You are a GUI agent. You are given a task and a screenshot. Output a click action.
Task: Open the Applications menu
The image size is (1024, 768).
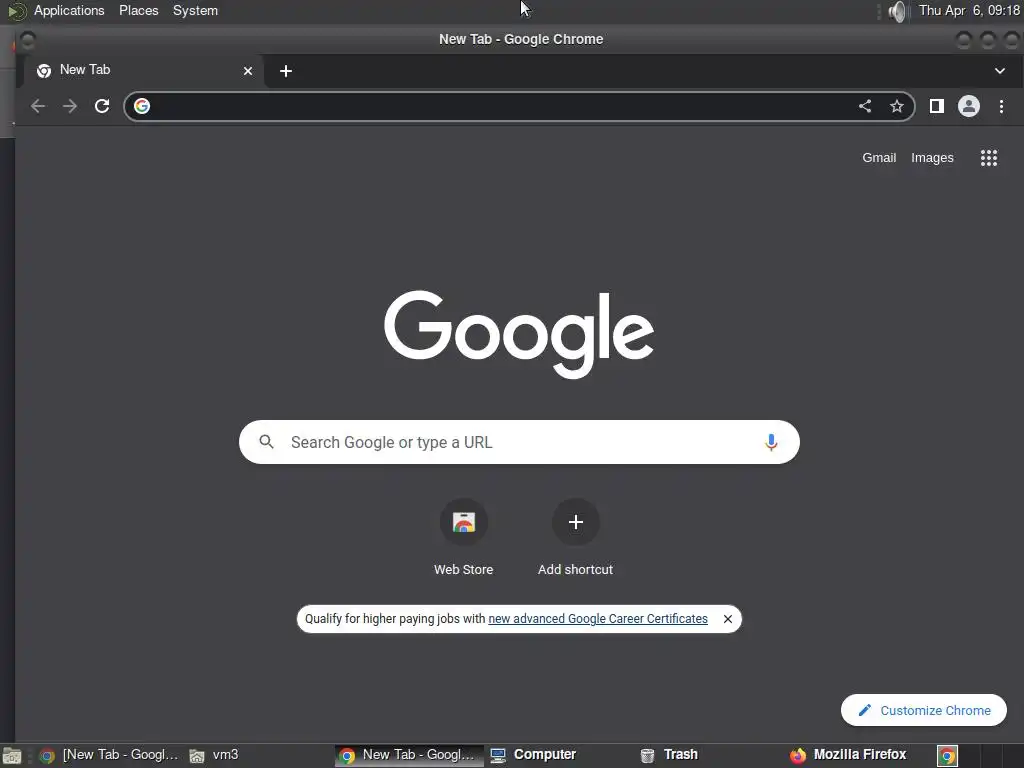coord(69,10)
